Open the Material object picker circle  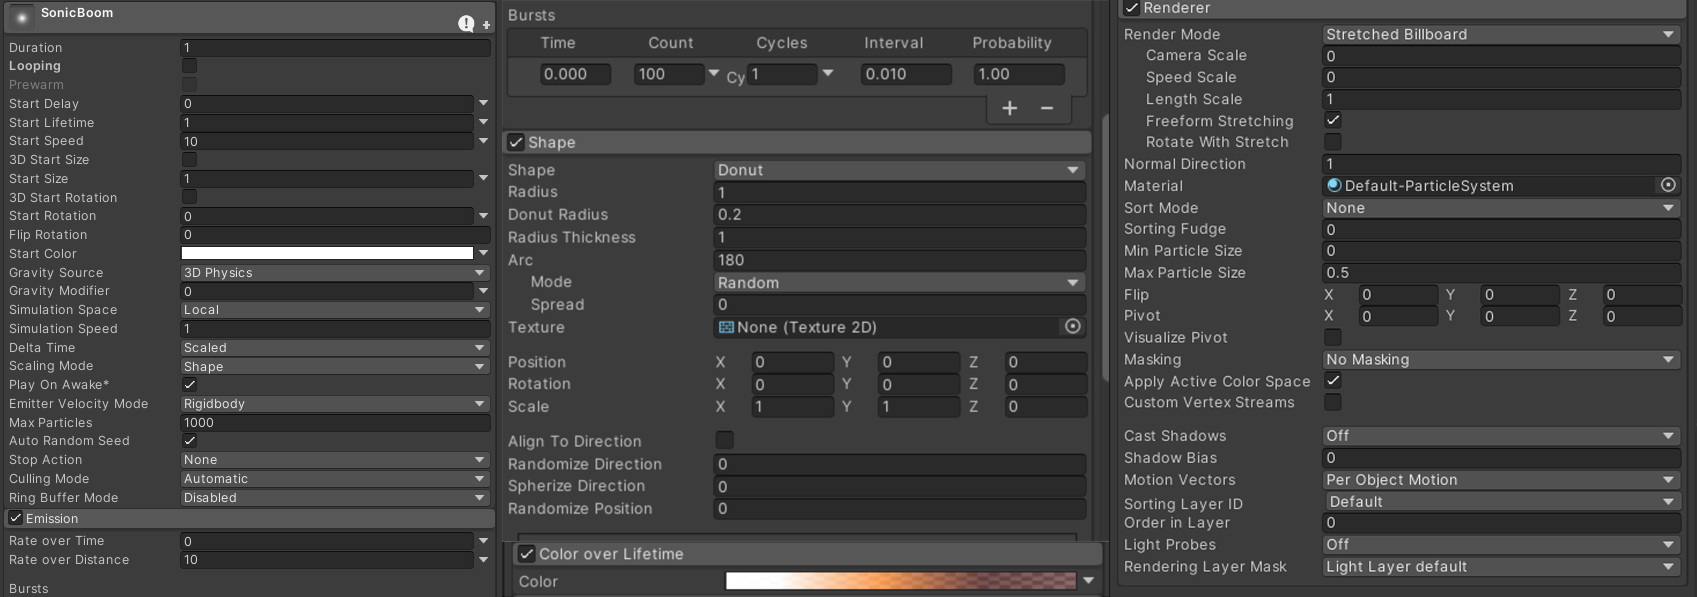tap(1668, 185)
